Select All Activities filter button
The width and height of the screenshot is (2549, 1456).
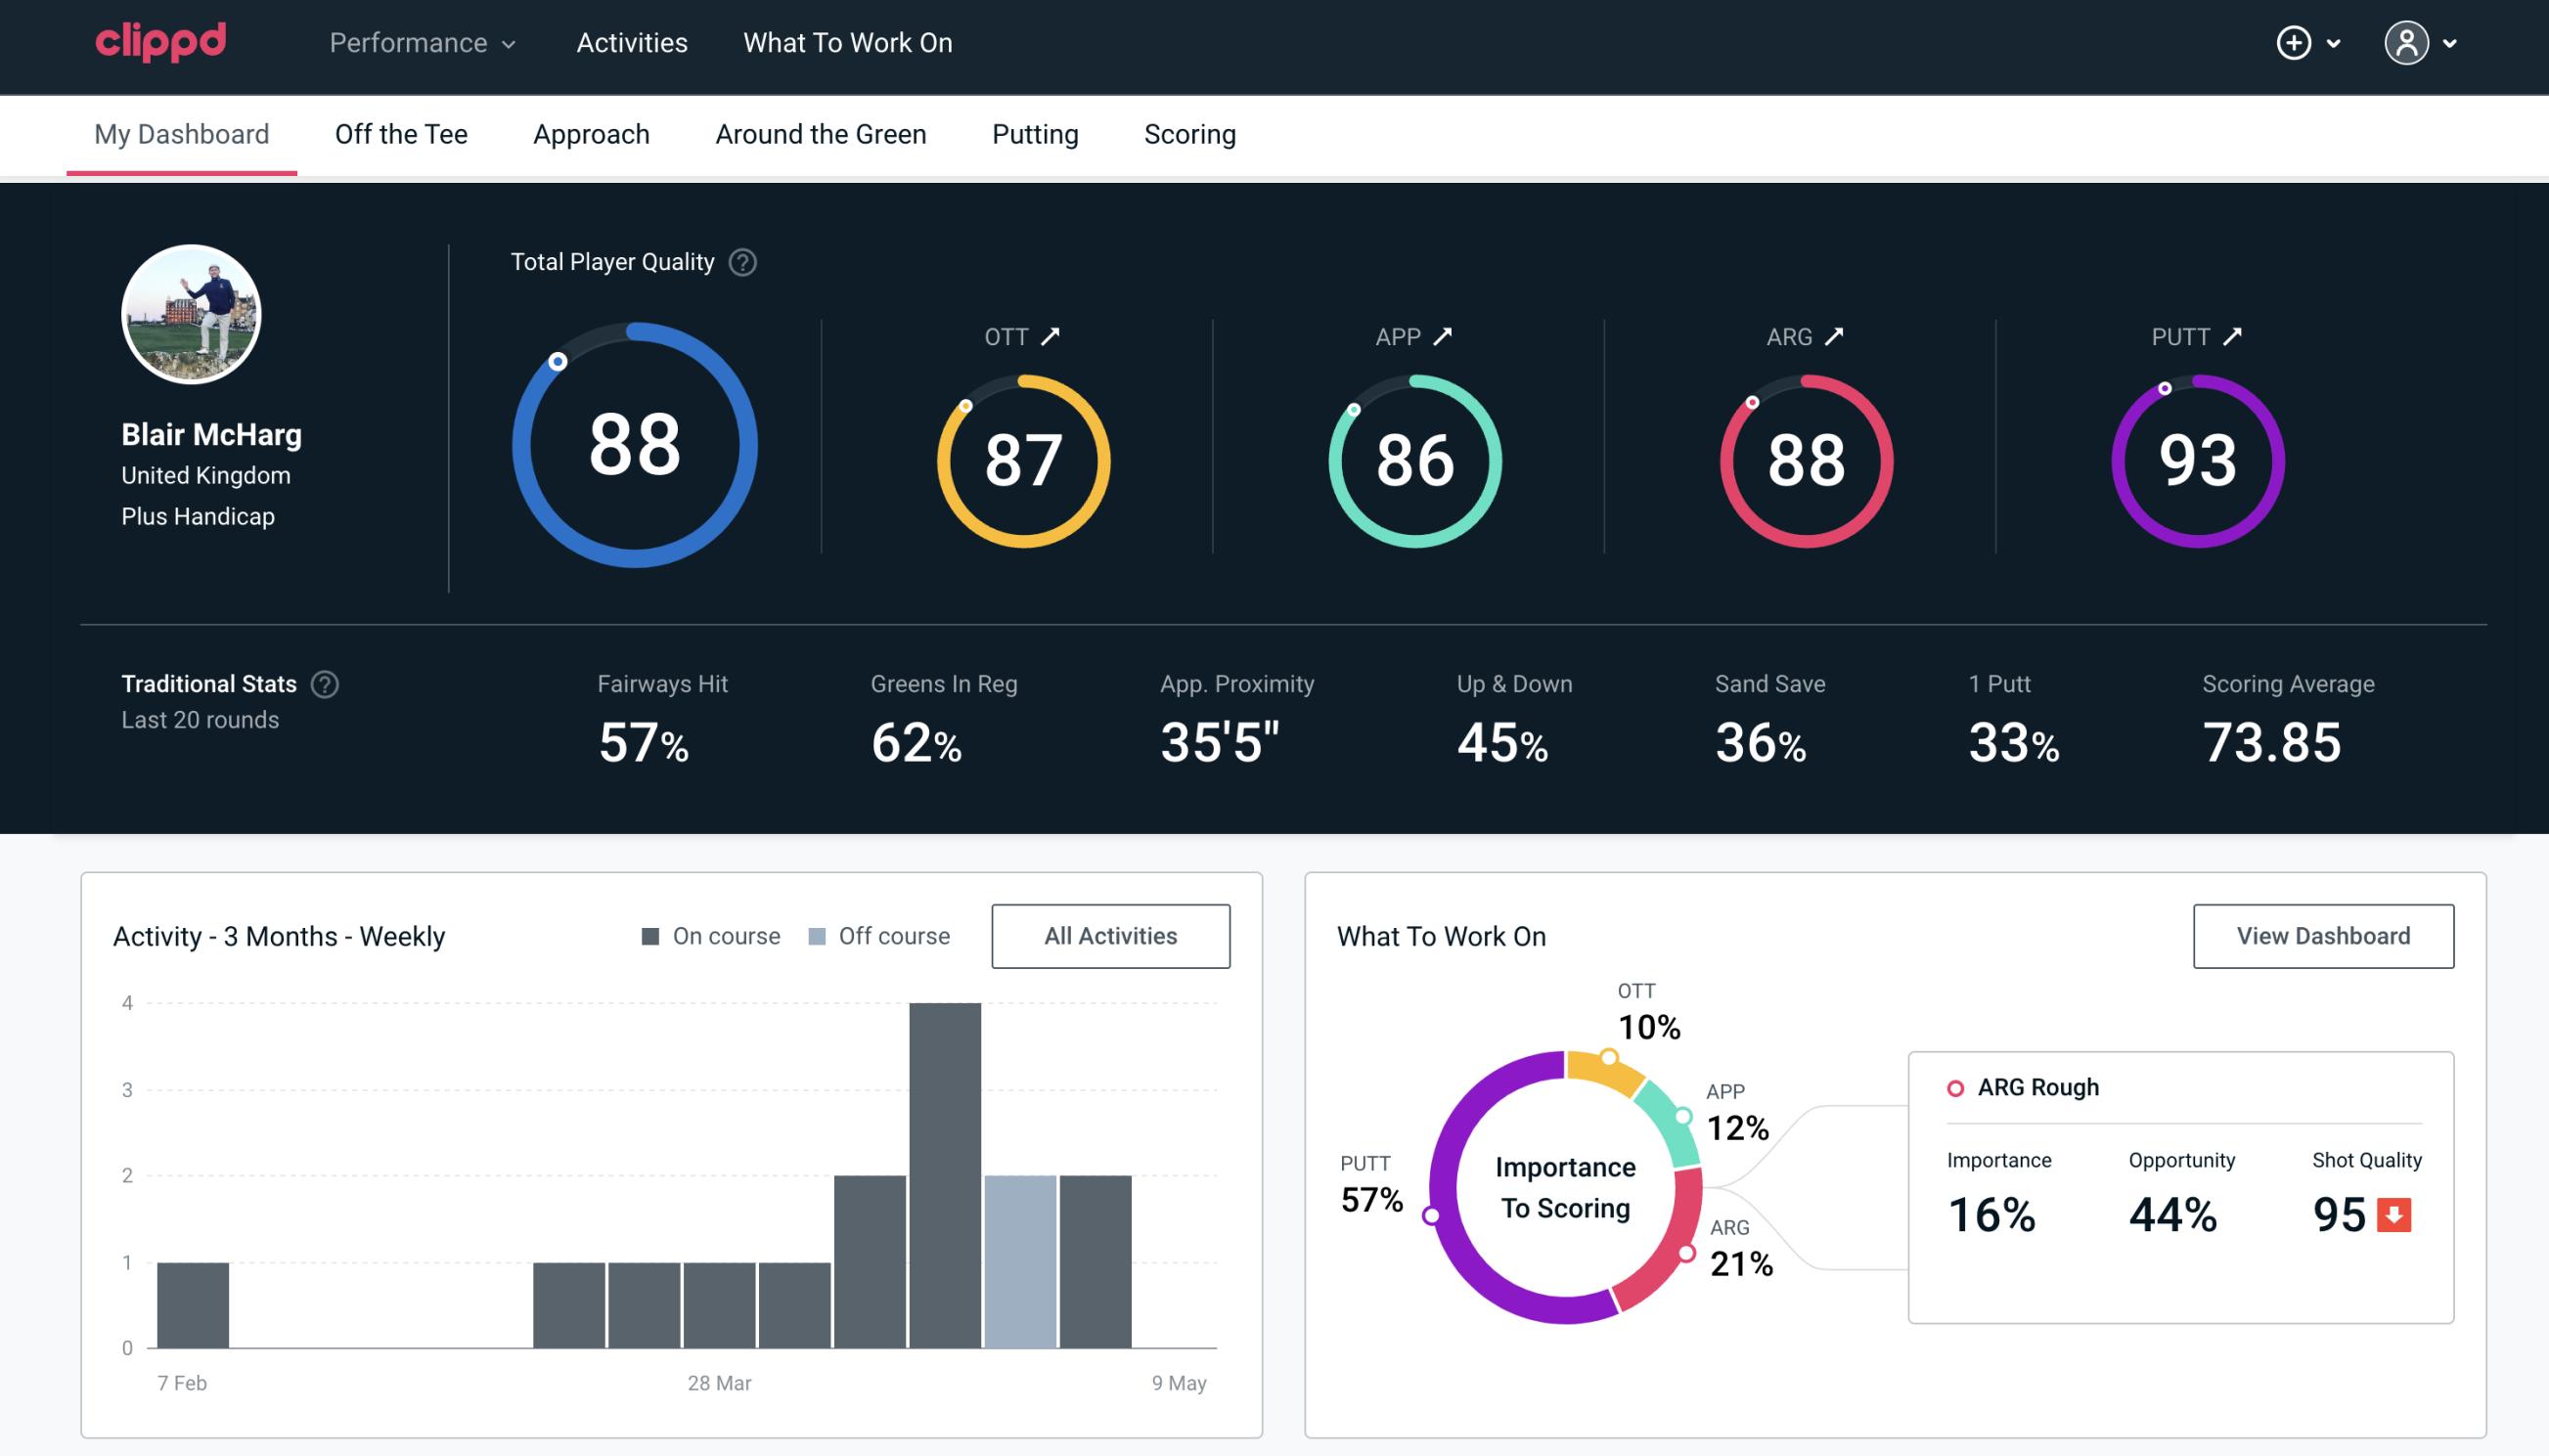click(1112, 936)
